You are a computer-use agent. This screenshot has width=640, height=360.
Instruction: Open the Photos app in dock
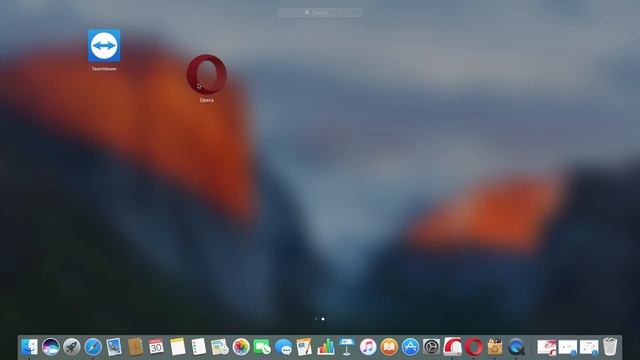(241, 347)
